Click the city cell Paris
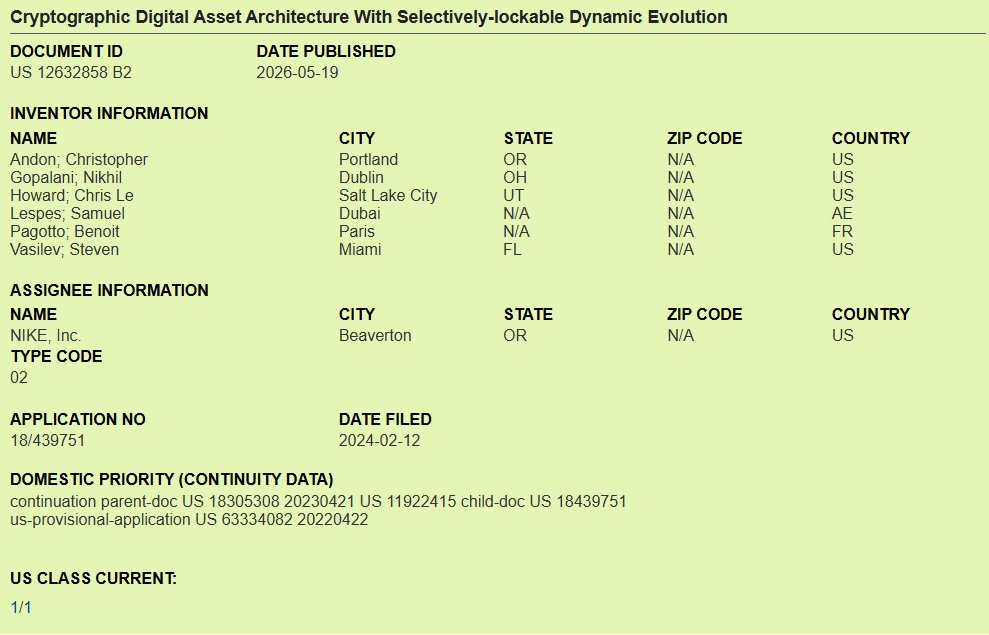The width and height of the screenshot is (989, 635). 357,231
